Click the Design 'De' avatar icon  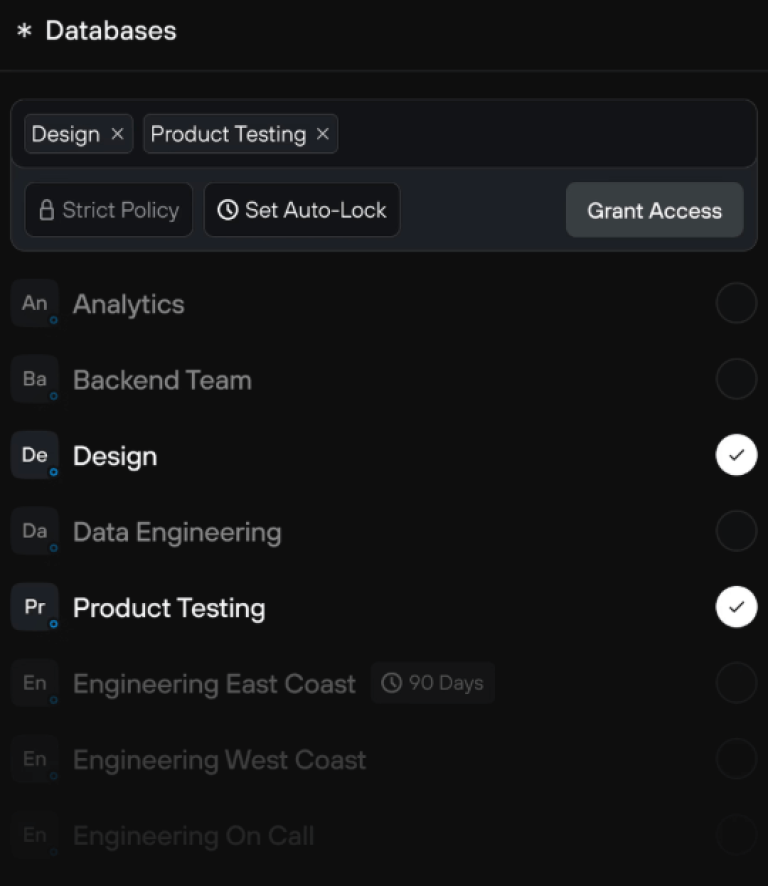point(35,456)
